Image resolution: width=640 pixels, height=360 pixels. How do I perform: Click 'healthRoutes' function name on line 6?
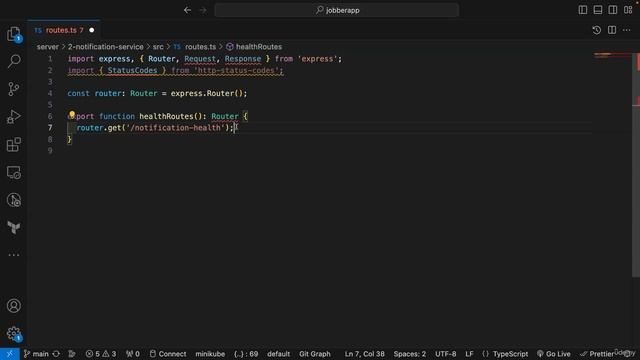pyautogui.click(x=166, y=117)
